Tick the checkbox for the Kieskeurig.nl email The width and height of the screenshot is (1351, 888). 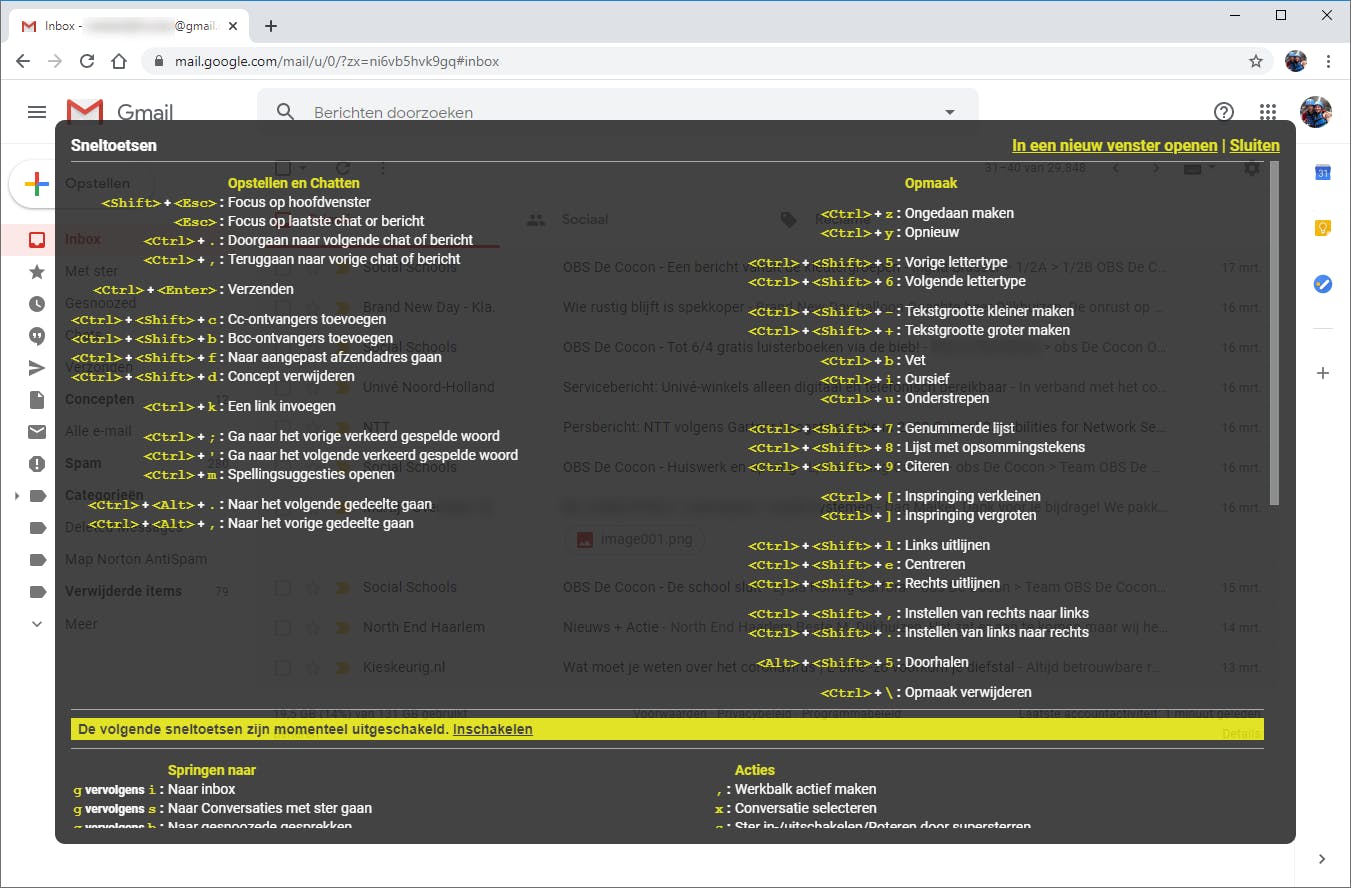tap(283, 667)
